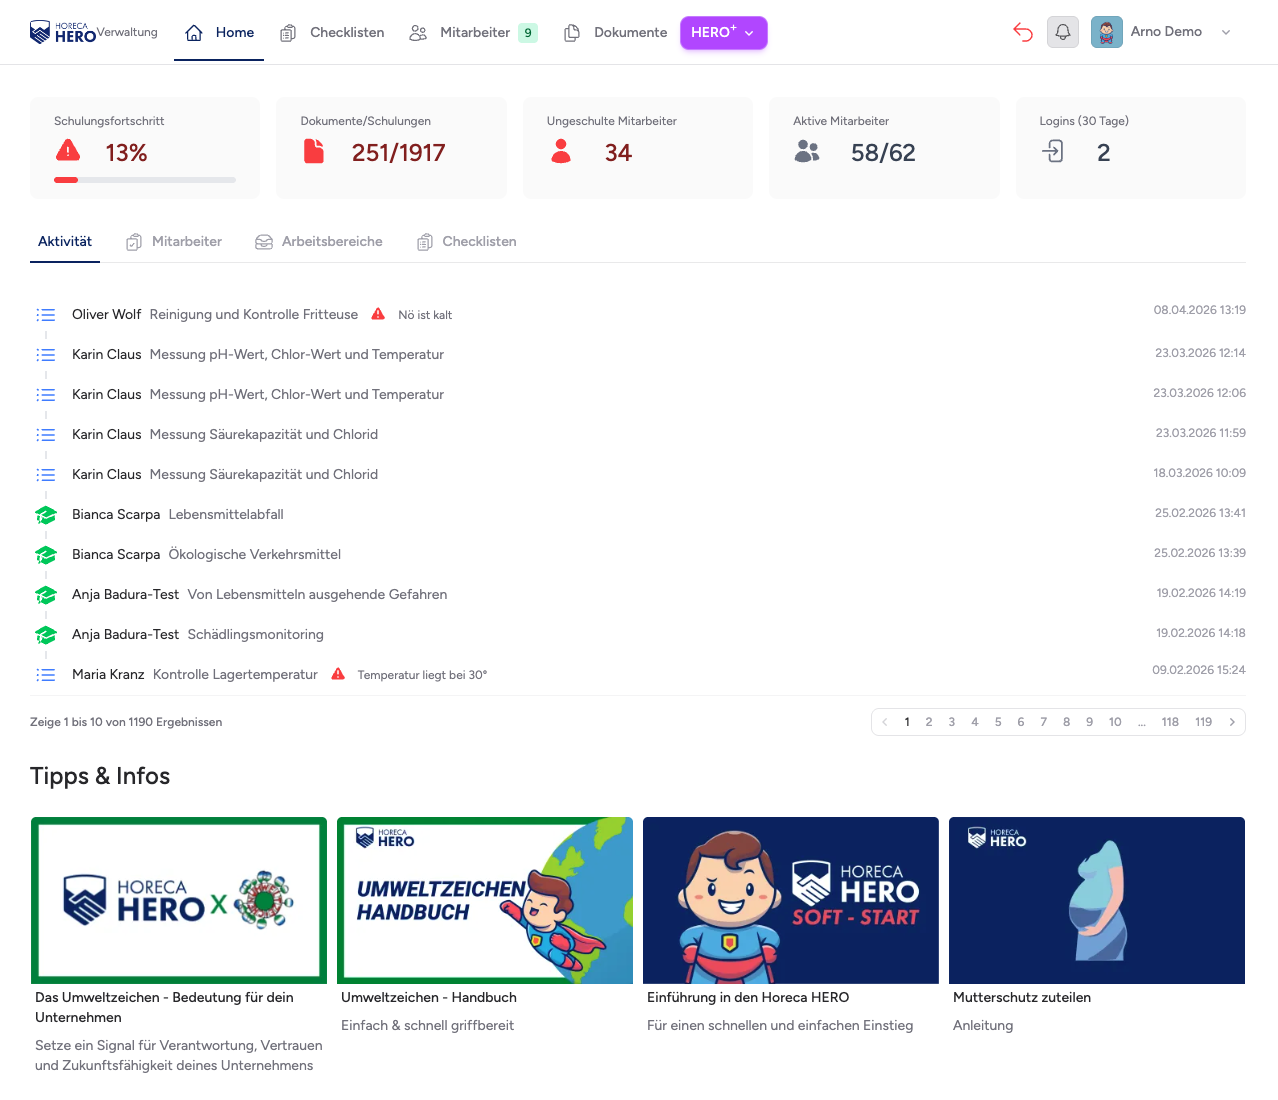Click 'Zeige 1 bis 10 von 1190 Ergebnissen' text
Screen dimensions: 1278x1100
pyautogui.click(x=126, y=722)
